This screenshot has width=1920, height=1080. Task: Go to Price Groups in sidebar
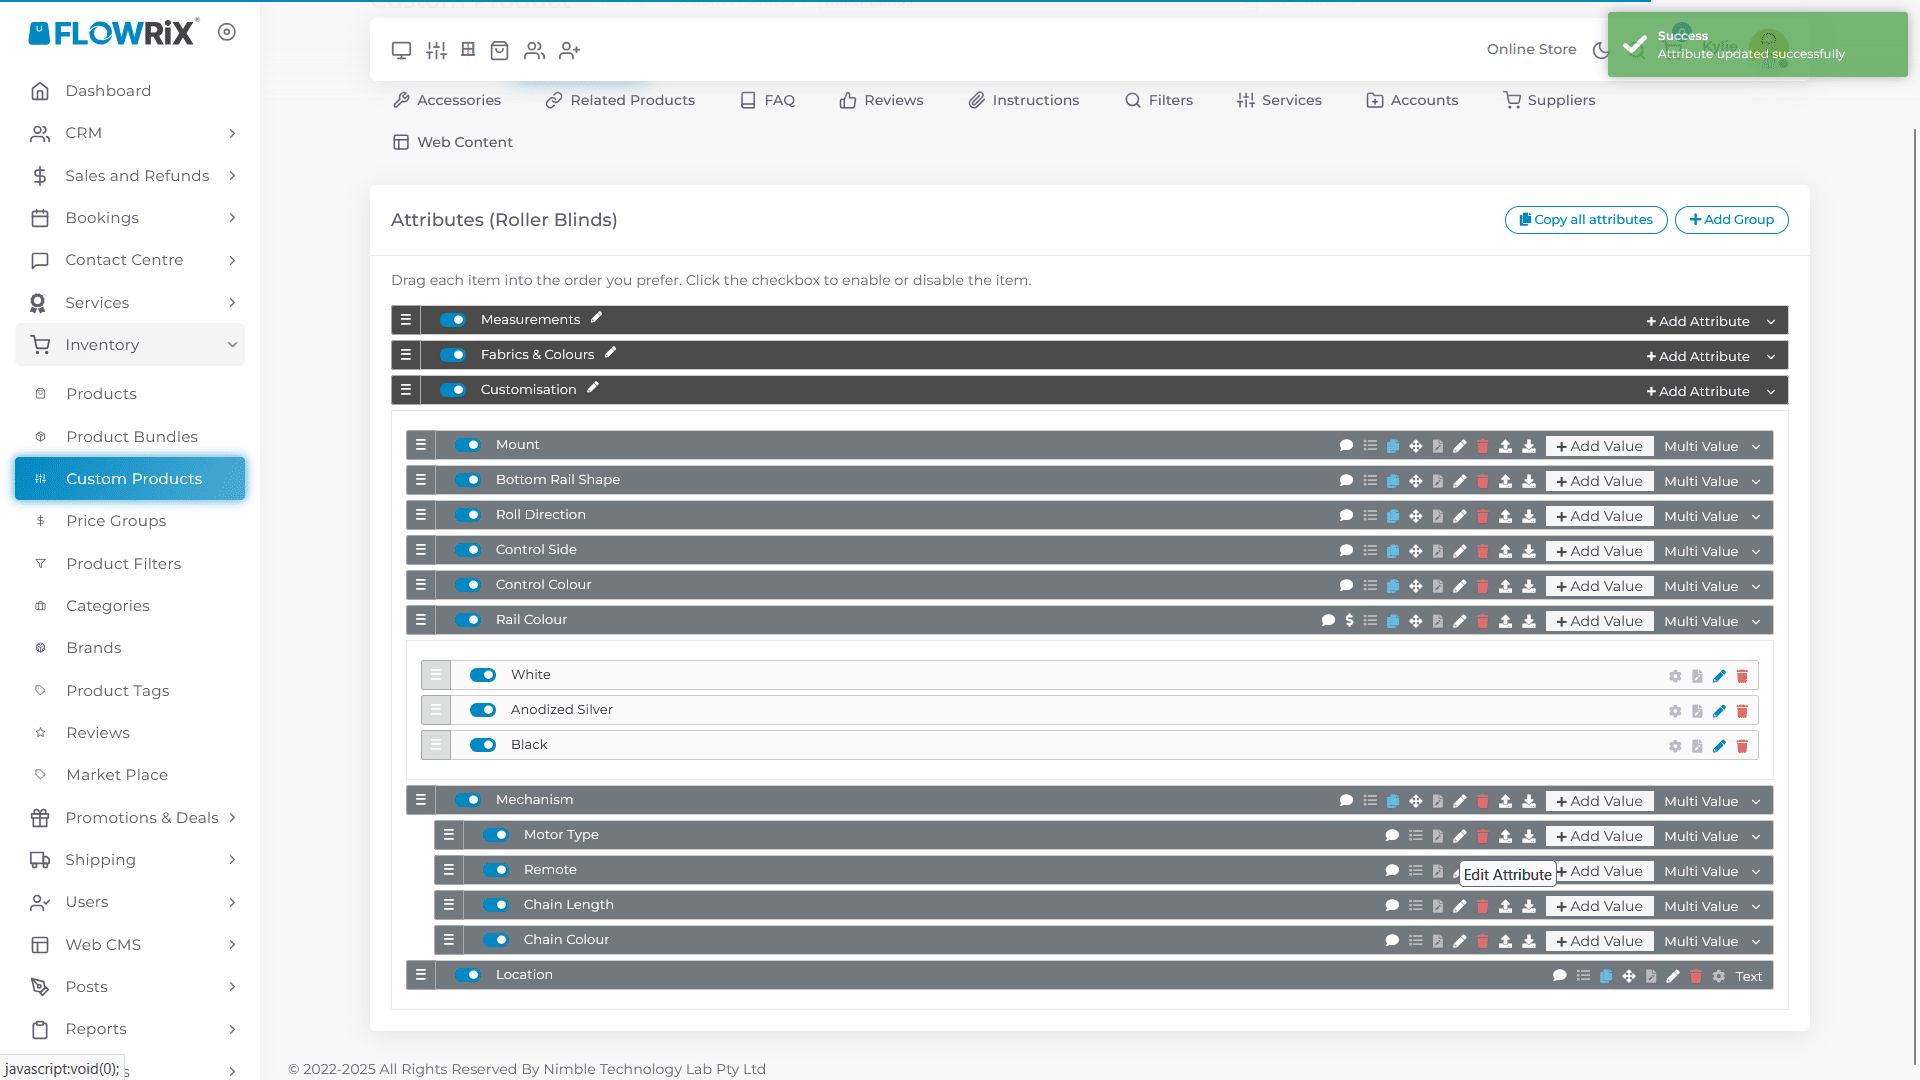point(116,521)
